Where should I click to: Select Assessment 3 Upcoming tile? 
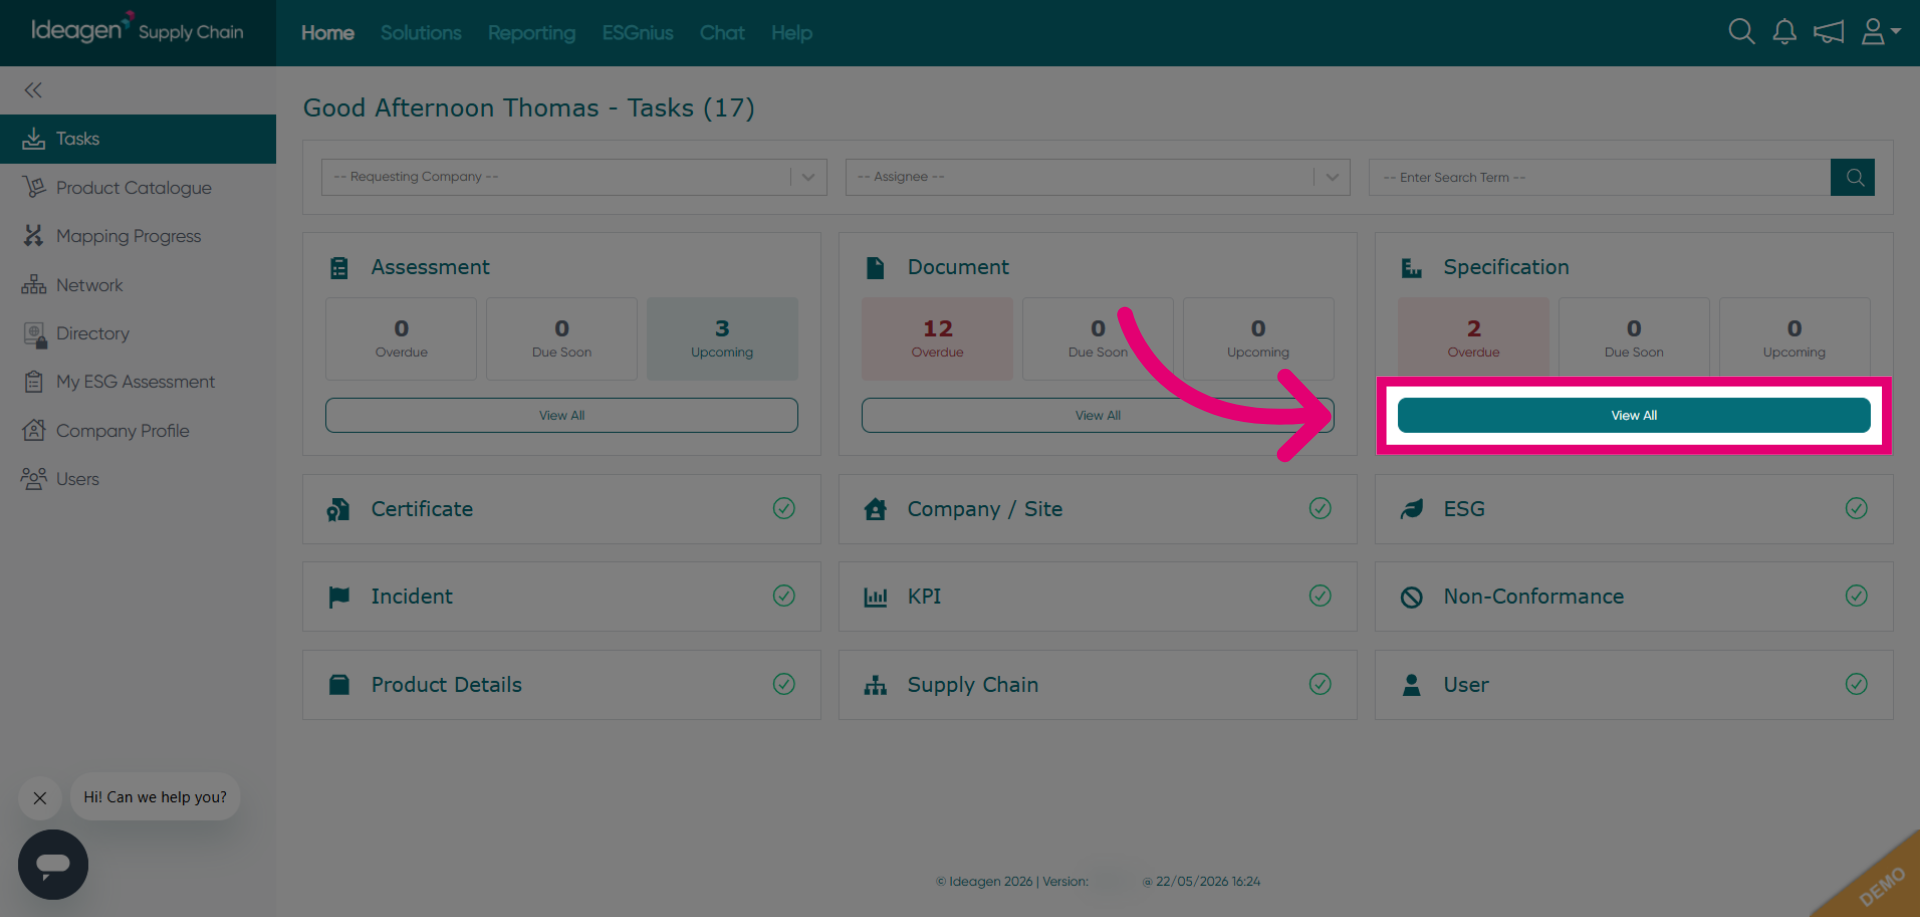[x=722, y=339]
